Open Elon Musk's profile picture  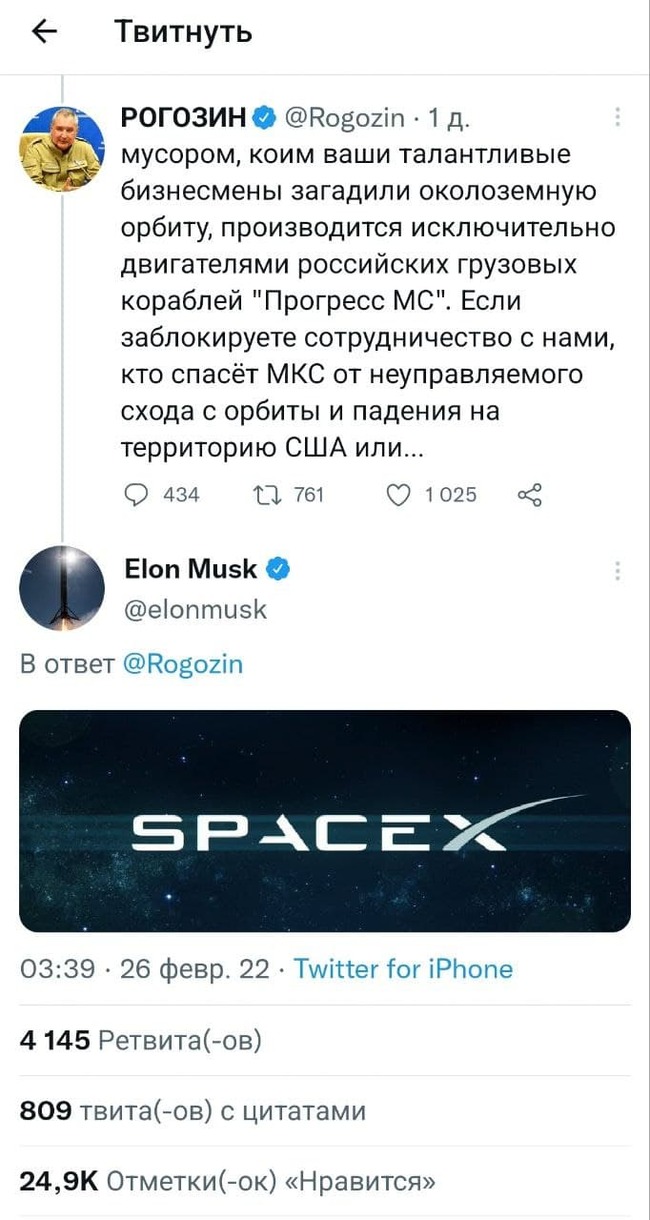point(62,590)
